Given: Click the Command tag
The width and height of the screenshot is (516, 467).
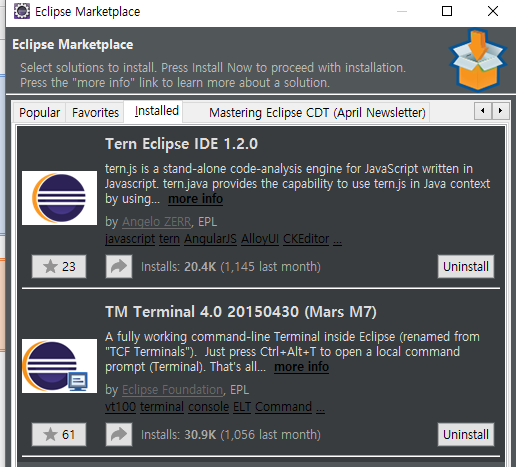Looking at the screenshot, I should (283, 407).
